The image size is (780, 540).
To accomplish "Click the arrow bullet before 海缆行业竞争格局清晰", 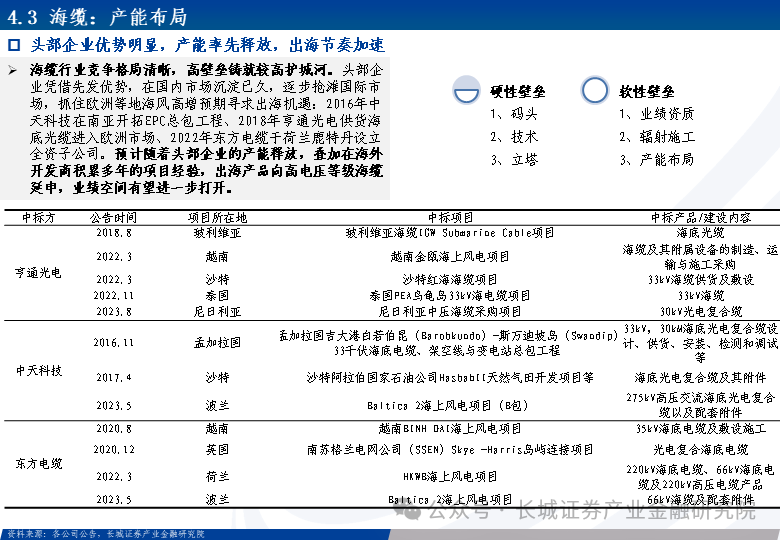I will tap(12, 70).
